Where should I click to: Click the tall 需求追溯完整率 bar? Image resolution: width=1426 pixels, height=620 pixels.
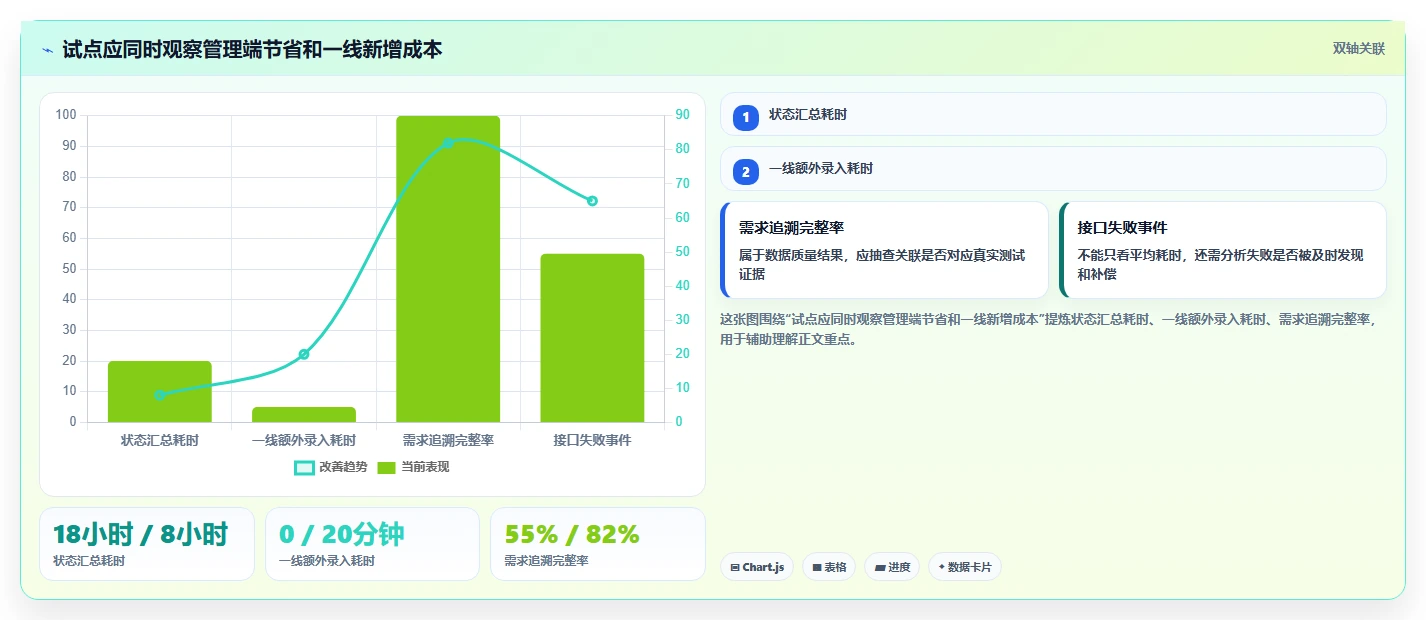click(x=448, y=269)
